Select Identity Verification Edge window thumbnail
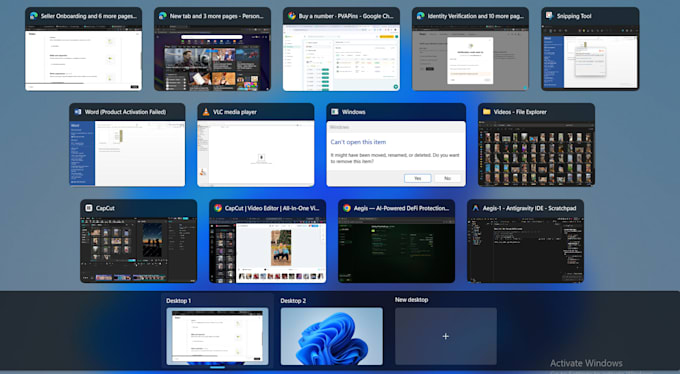This screenshot has width=680, height=374. point(470,49)
